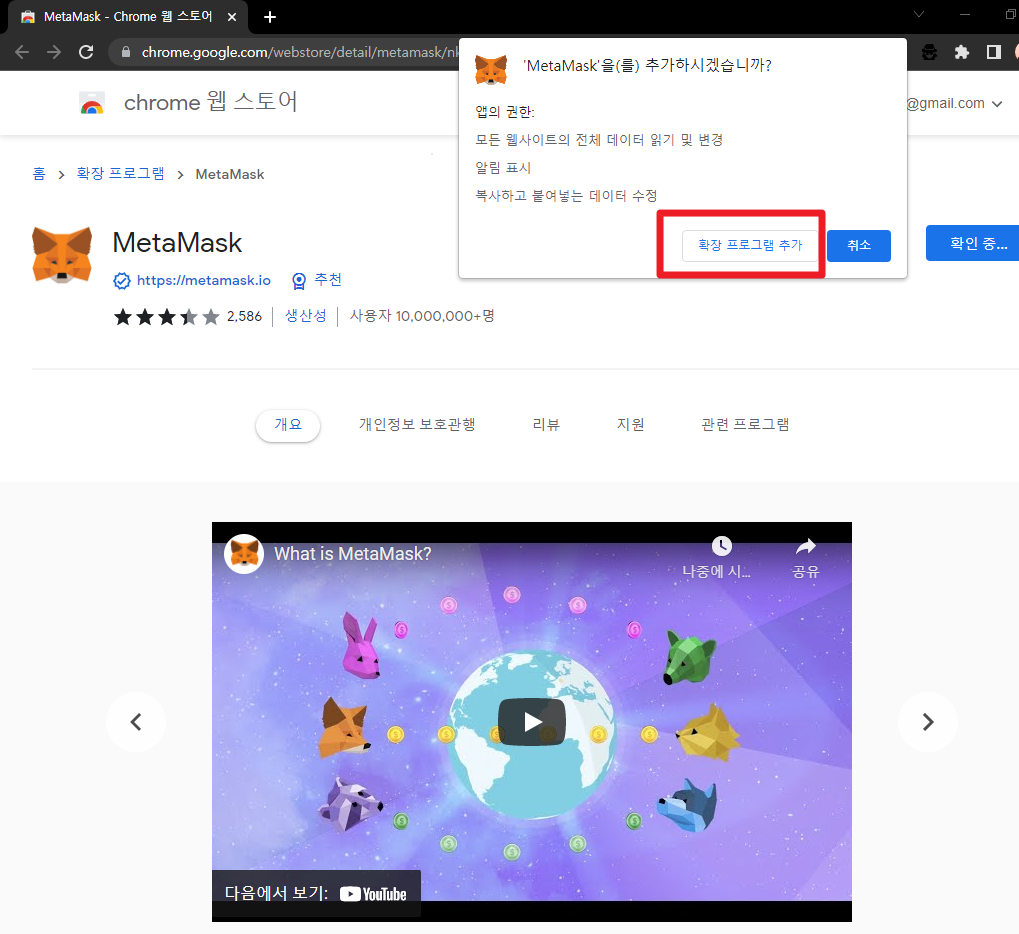Click the blue 확인 중... button
Viewport: 1019px width, 934px height.
(x=972, y=243)
